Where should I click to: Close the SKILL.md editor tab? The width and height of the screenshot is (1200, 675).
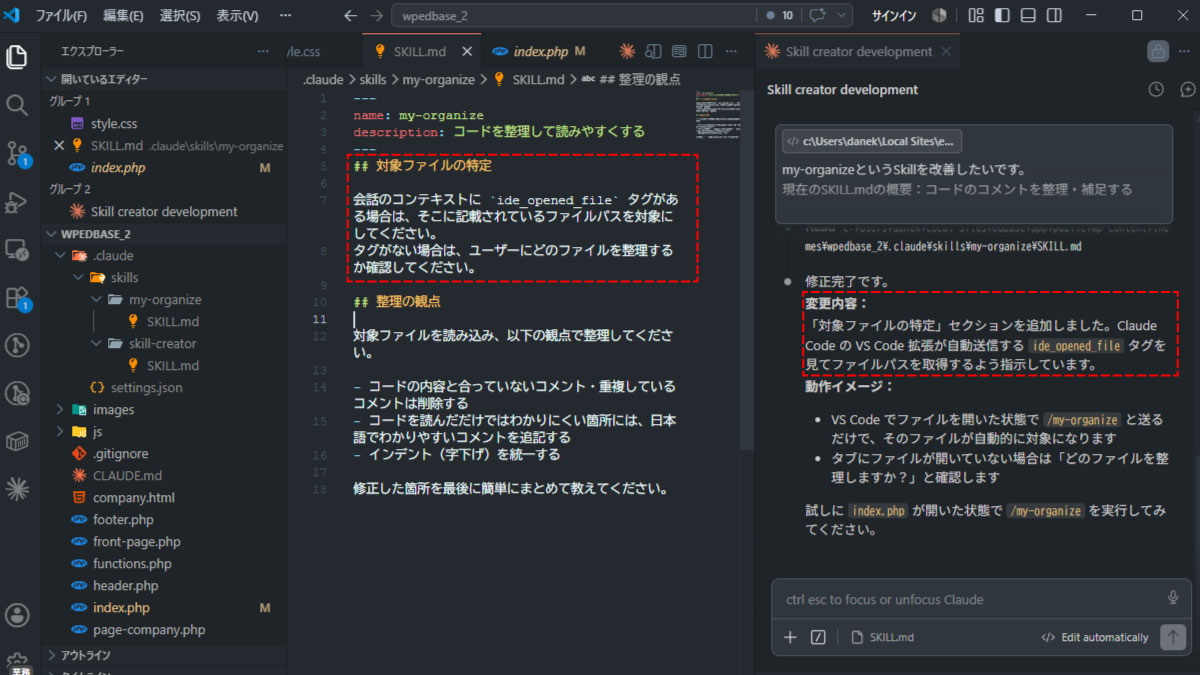pos(467,51)
